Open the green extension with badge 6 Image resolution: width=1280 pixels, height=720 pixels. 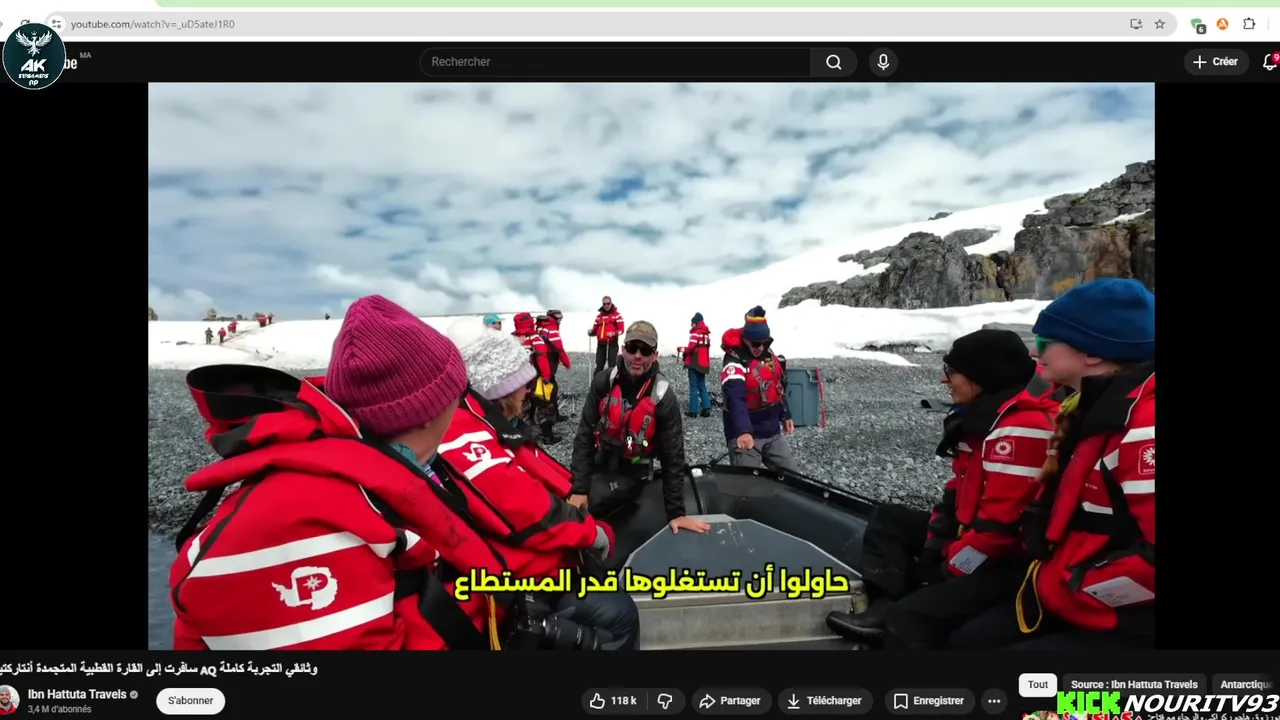tap(1197, 24)
